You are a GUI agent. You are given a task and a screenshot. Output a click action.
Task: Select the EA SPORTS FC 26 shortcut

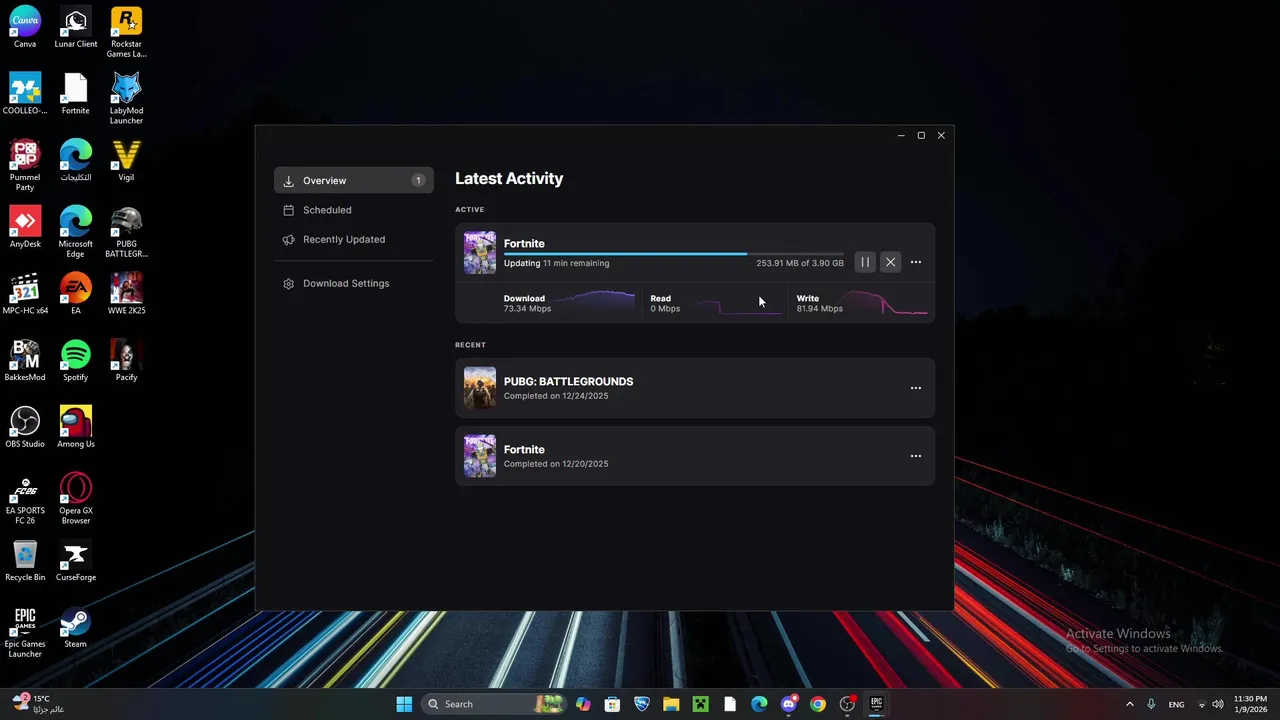[x=25, y=499]
